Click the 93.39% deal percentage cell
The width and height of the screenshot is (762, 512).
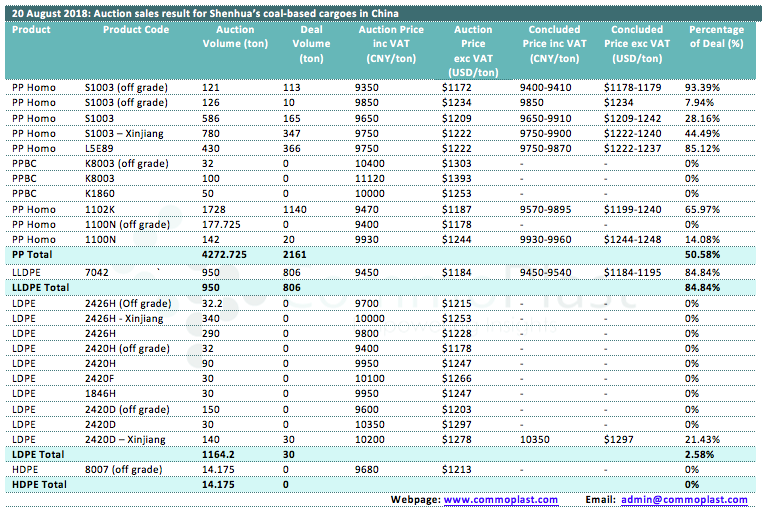click(x=705, y=88)
